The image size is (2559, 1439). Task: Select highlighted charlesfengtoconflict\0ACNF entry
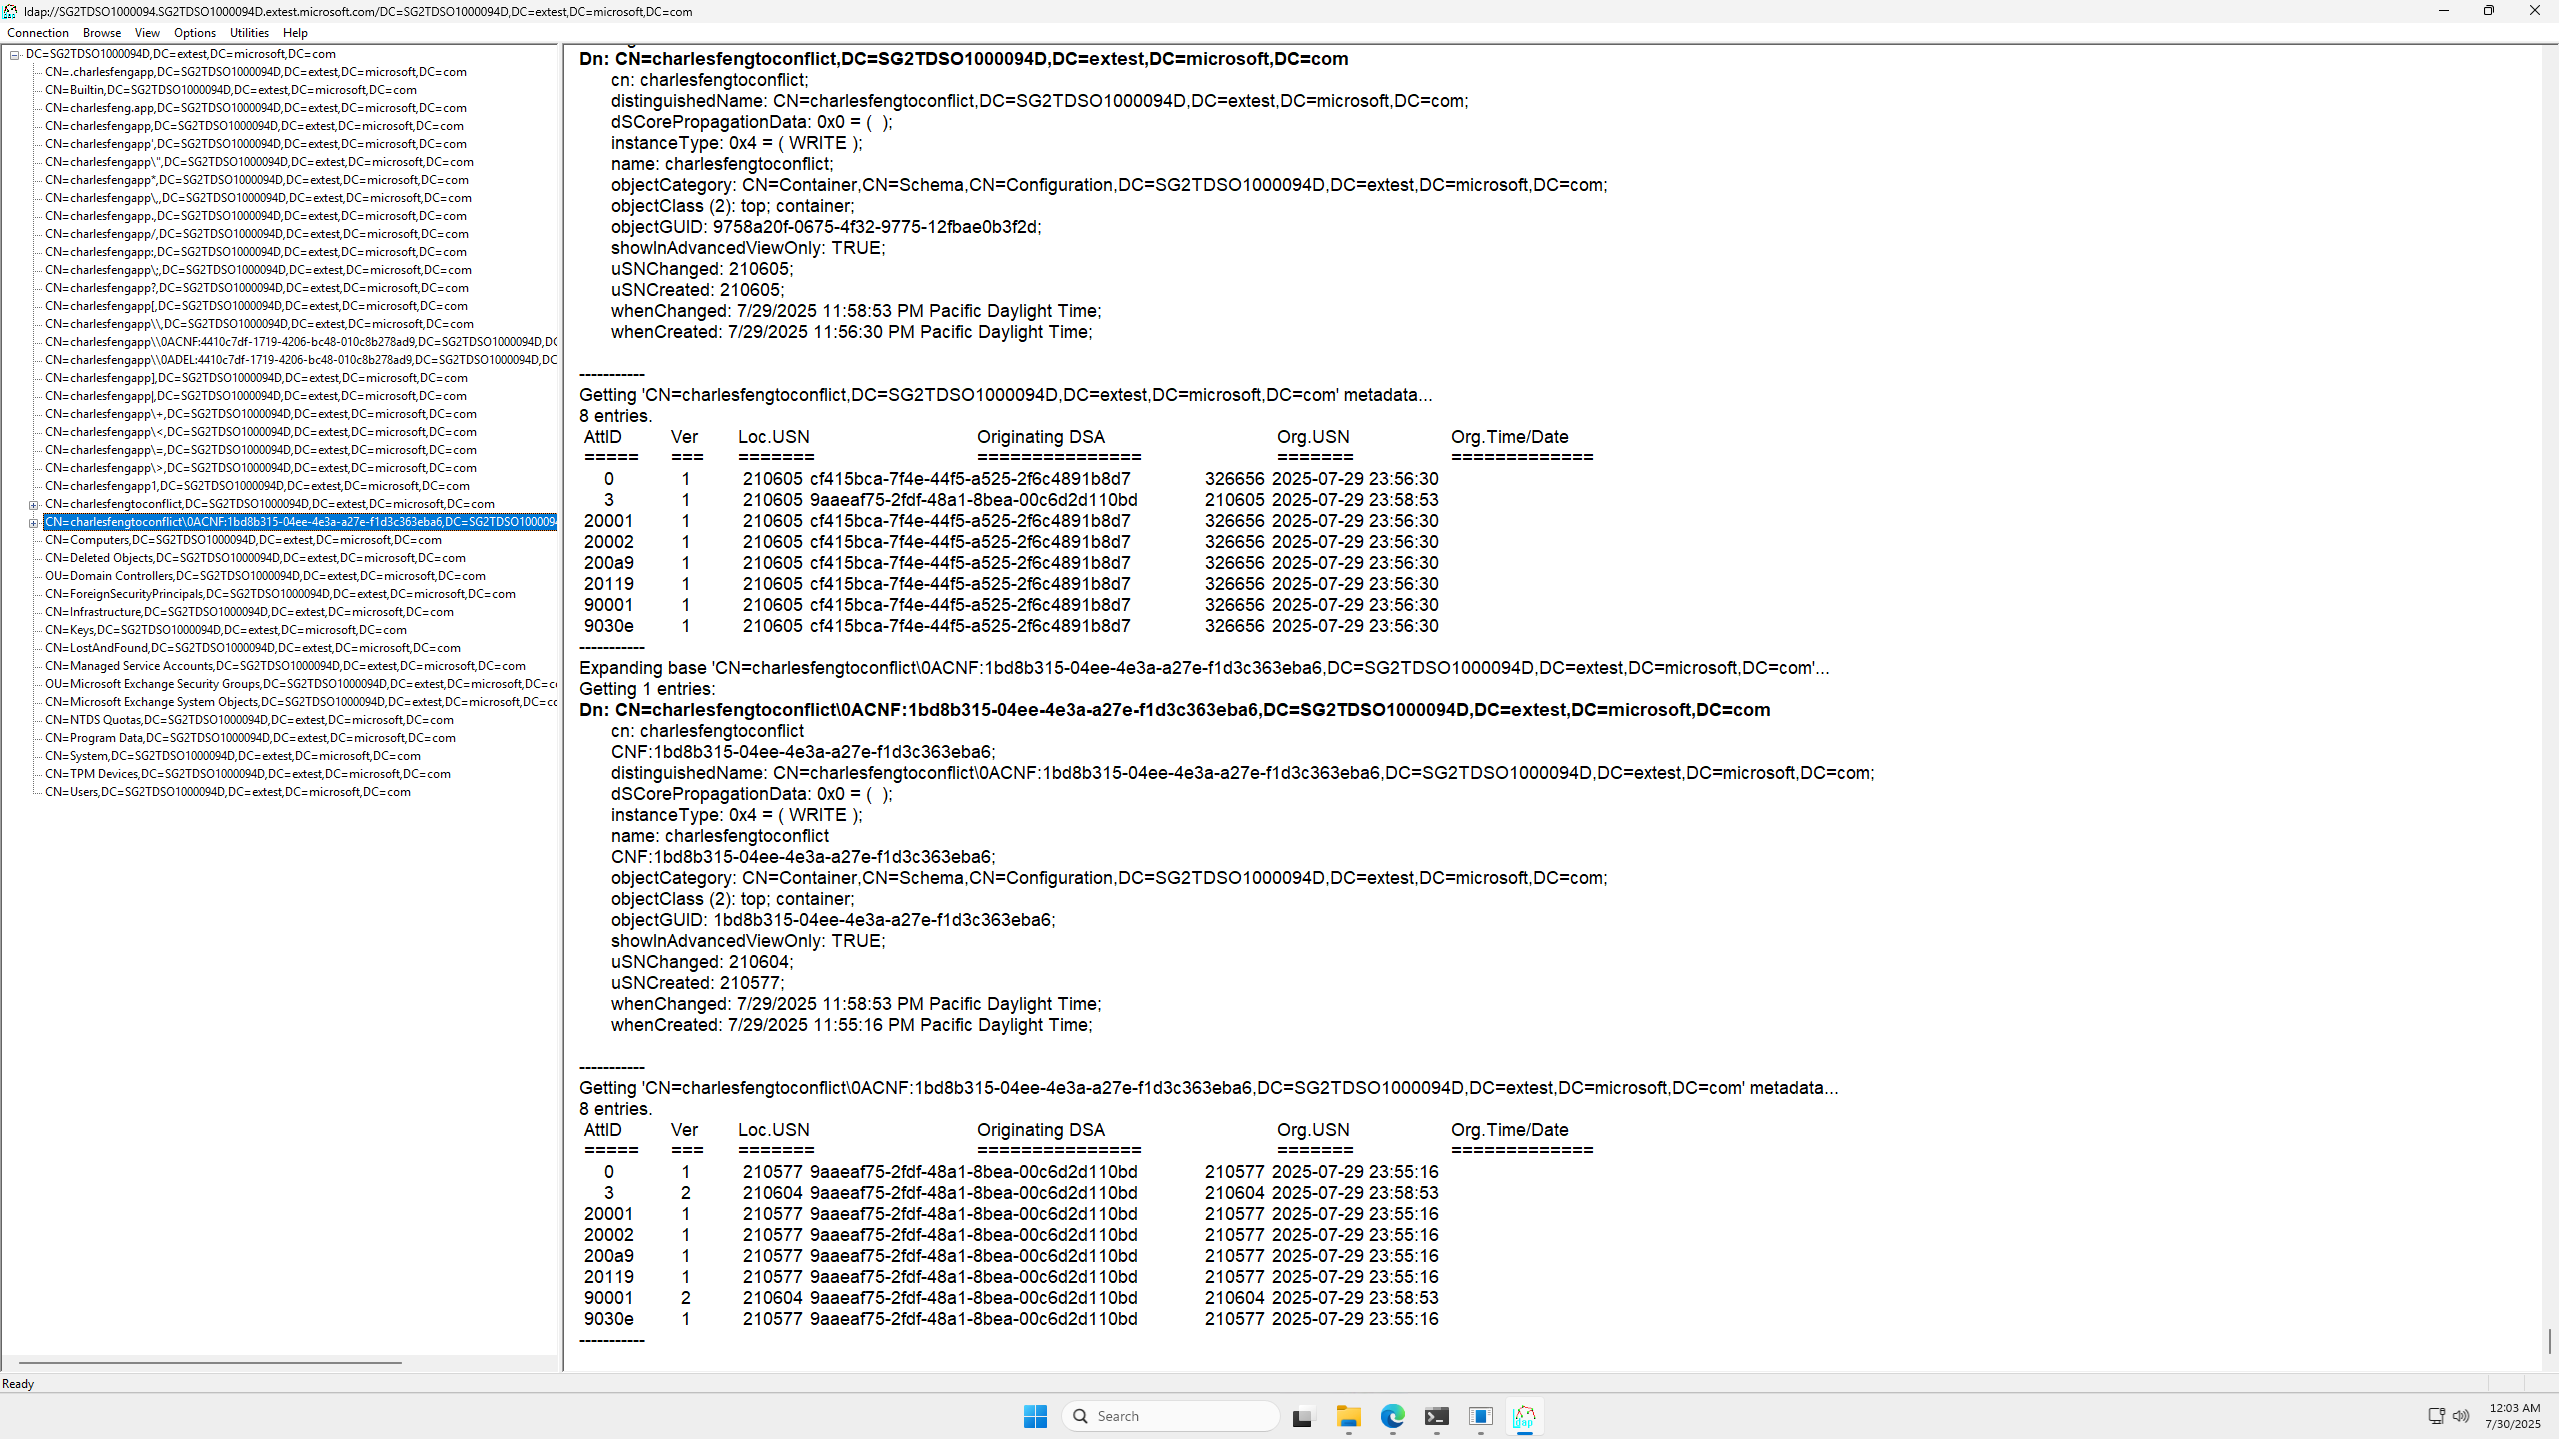tap(300, 522)
